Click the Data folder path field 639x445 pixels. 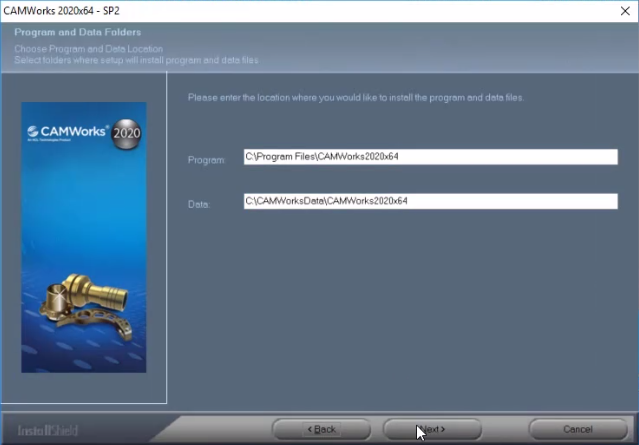pos(431,201)
